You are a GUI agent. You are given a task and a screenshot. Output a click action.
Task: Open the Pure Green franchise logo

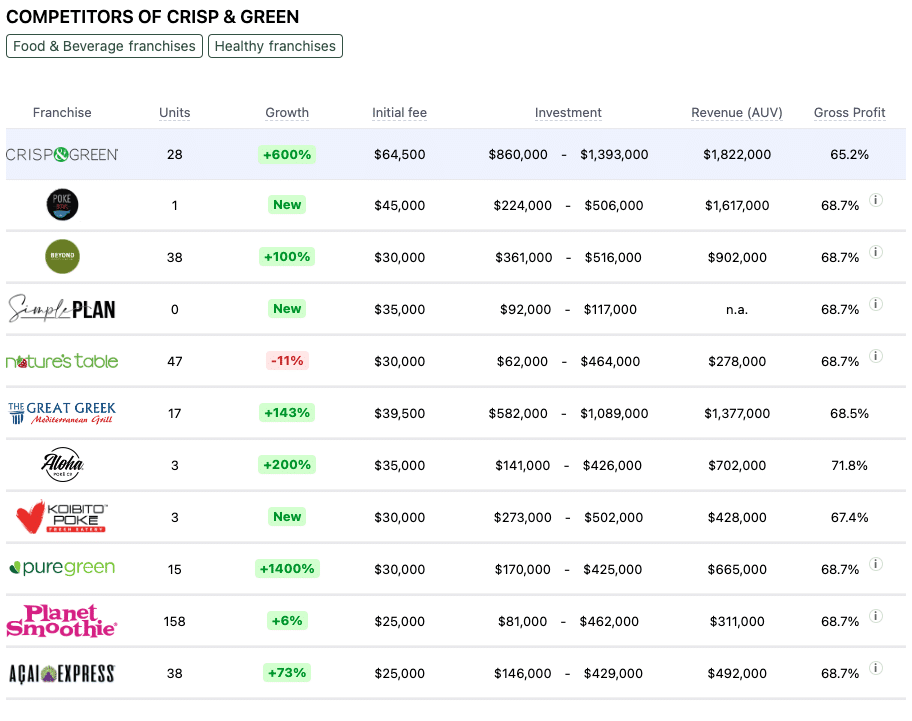pyautogui.click(x=62, y=567)
